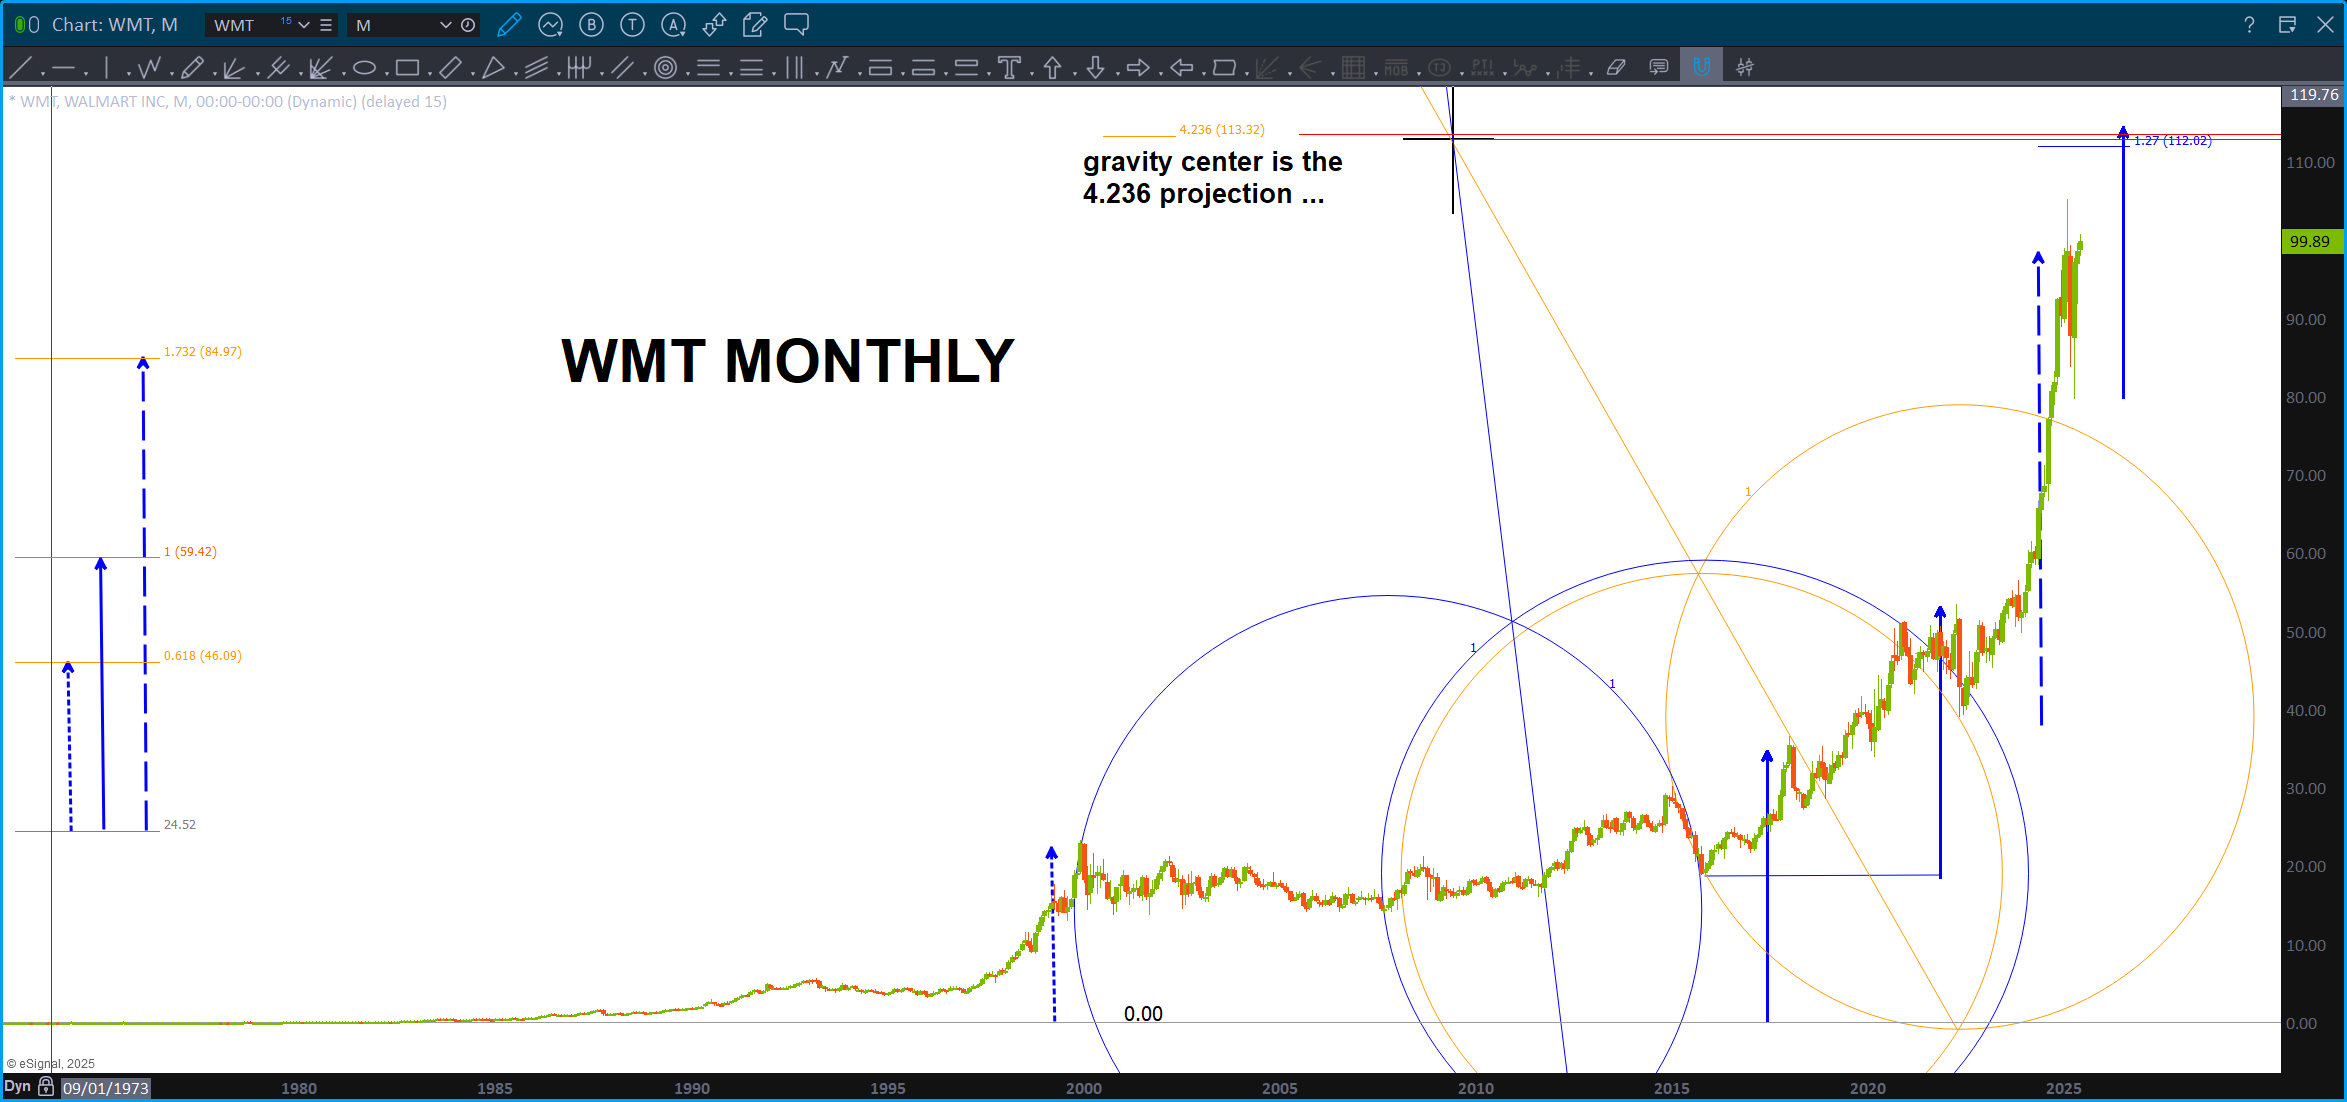Toggle the magnet snap mode button
Image resolution: width=2347 pixels, height=1102 pixels.
coord(1701,68)
